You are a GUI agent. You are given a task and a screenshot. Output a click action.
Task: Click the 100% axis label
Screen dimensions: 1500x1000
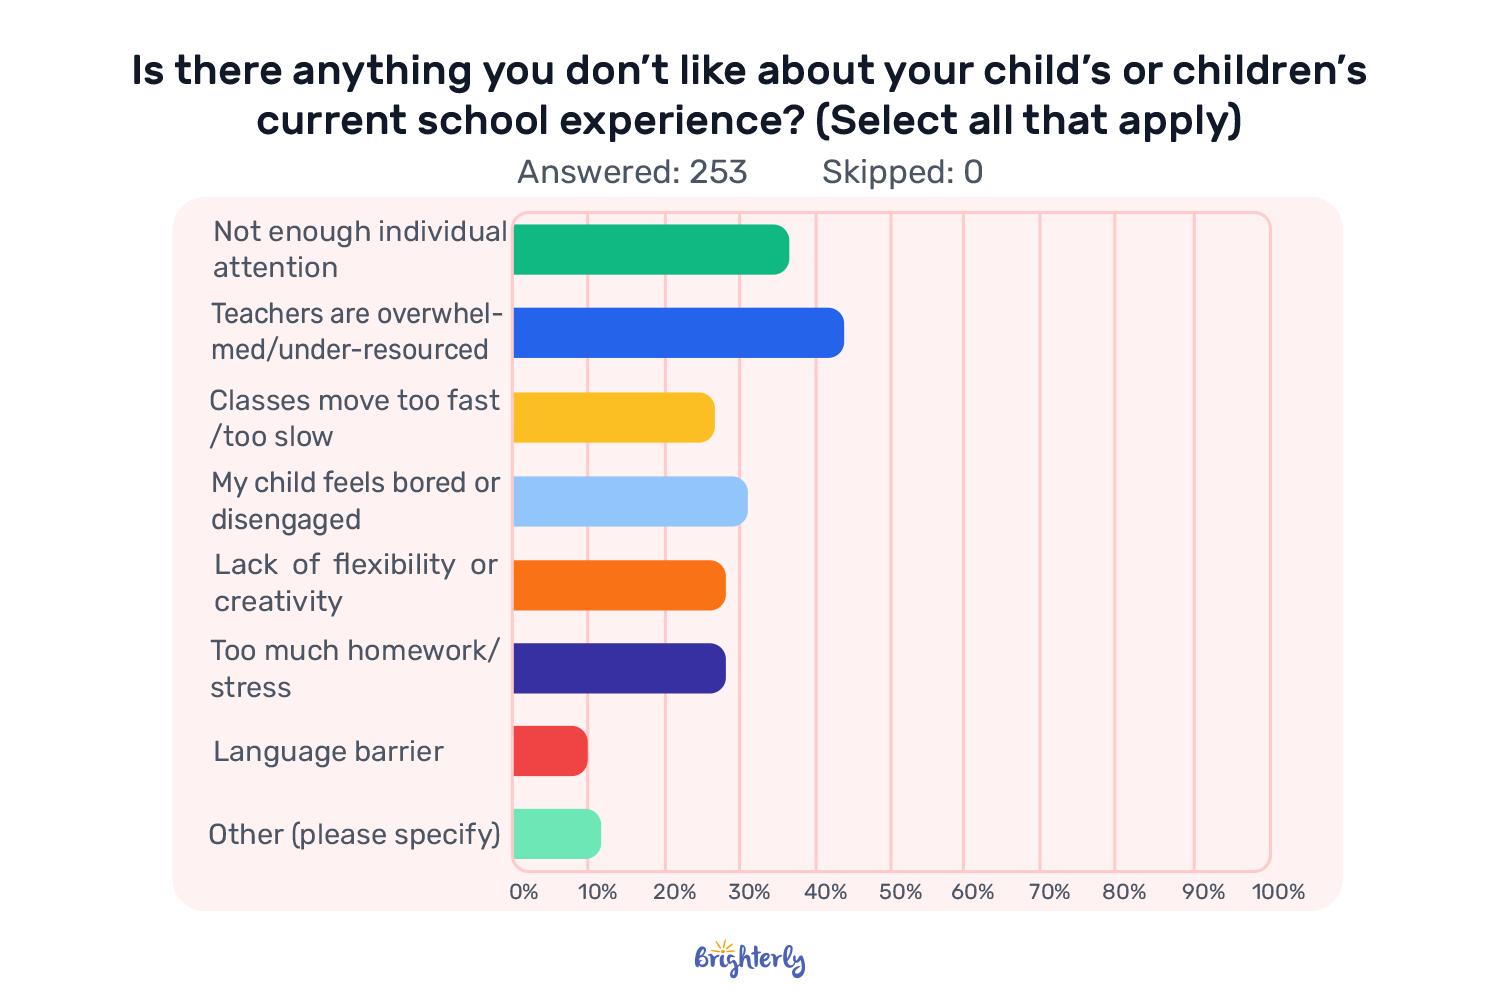tap(1279, 892)
